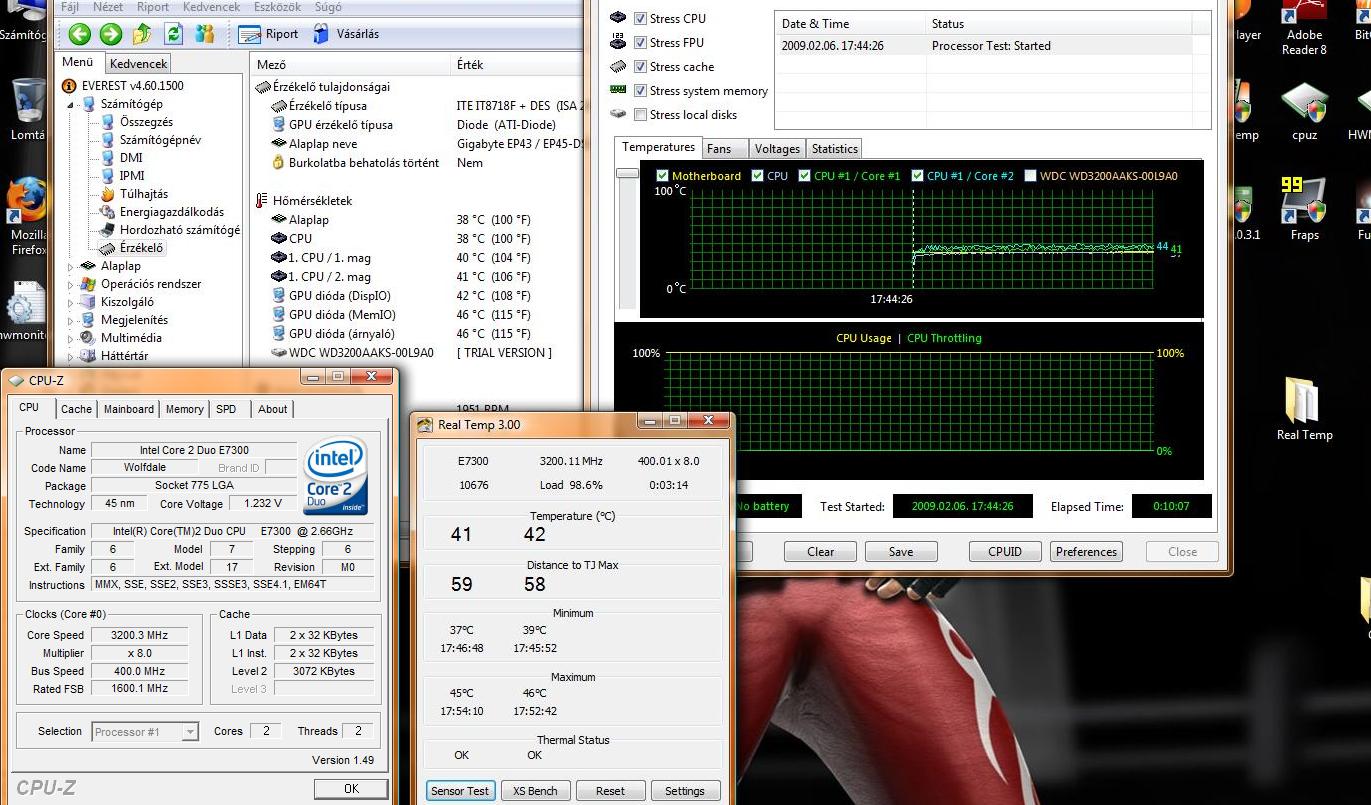Click the temperature graph scale slider
This screenshot has height=805, width=1371.
click(x=627, y=174)
